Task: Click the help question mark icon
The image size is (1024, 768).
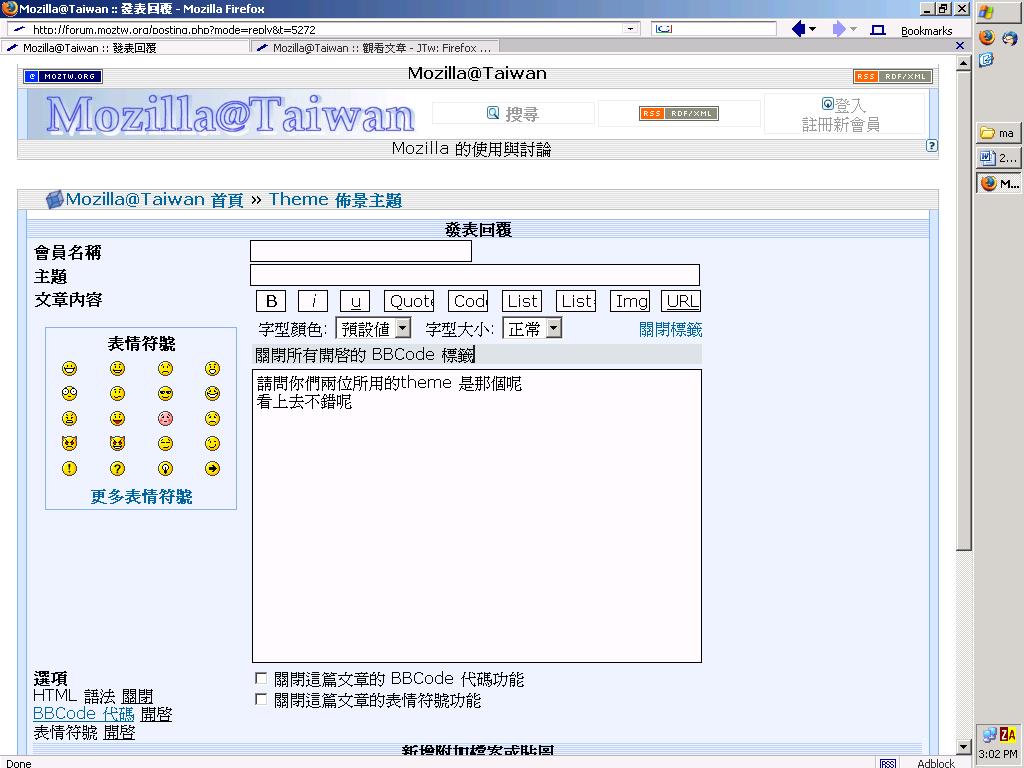Action: 932,146
